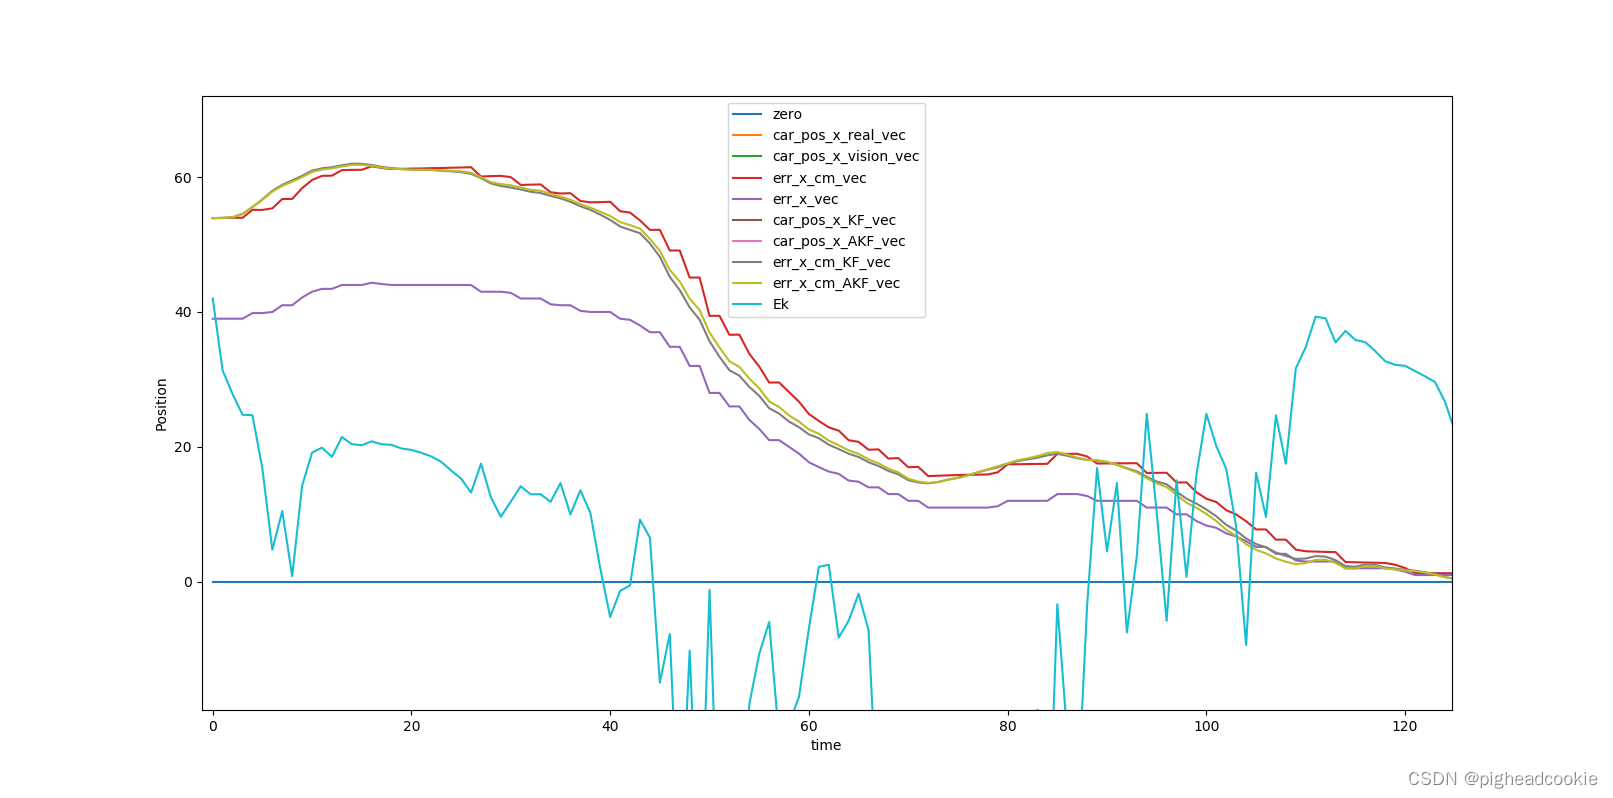Click 'car_pos_x_AKF_vec' in the legend

(839, 241)
